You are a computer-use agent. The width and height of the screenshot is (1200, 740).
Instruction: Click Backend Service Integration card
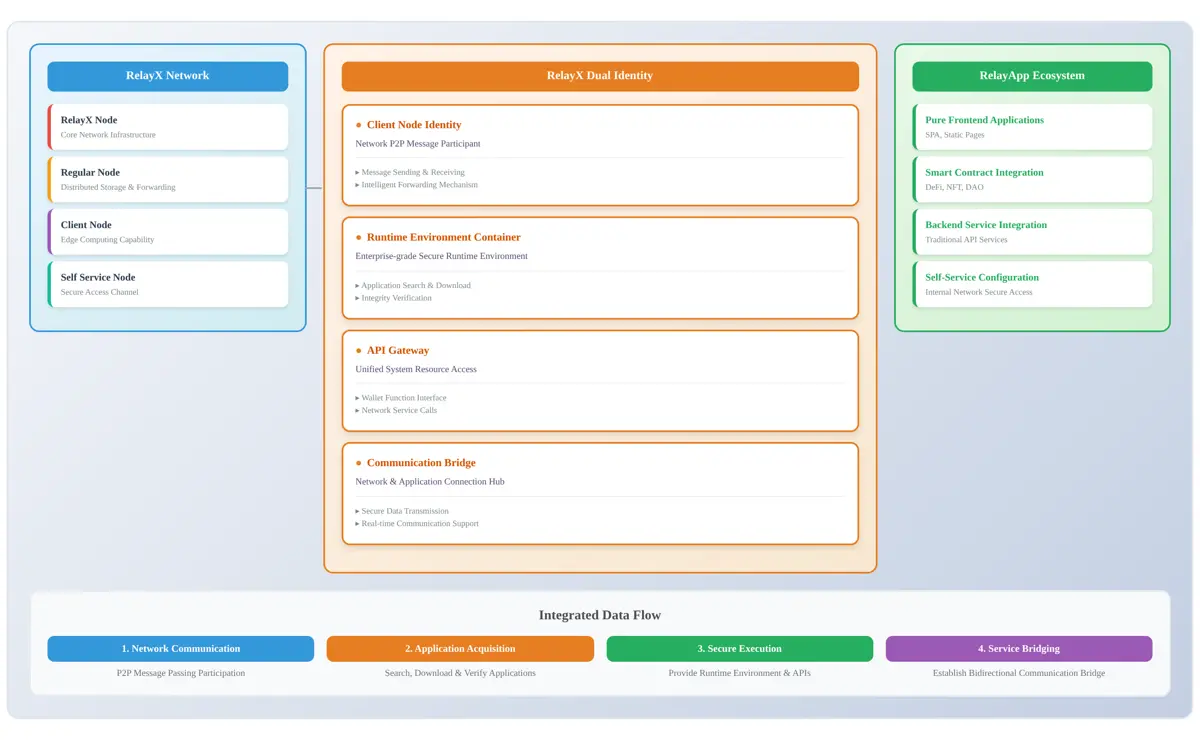coord(1031,232)
